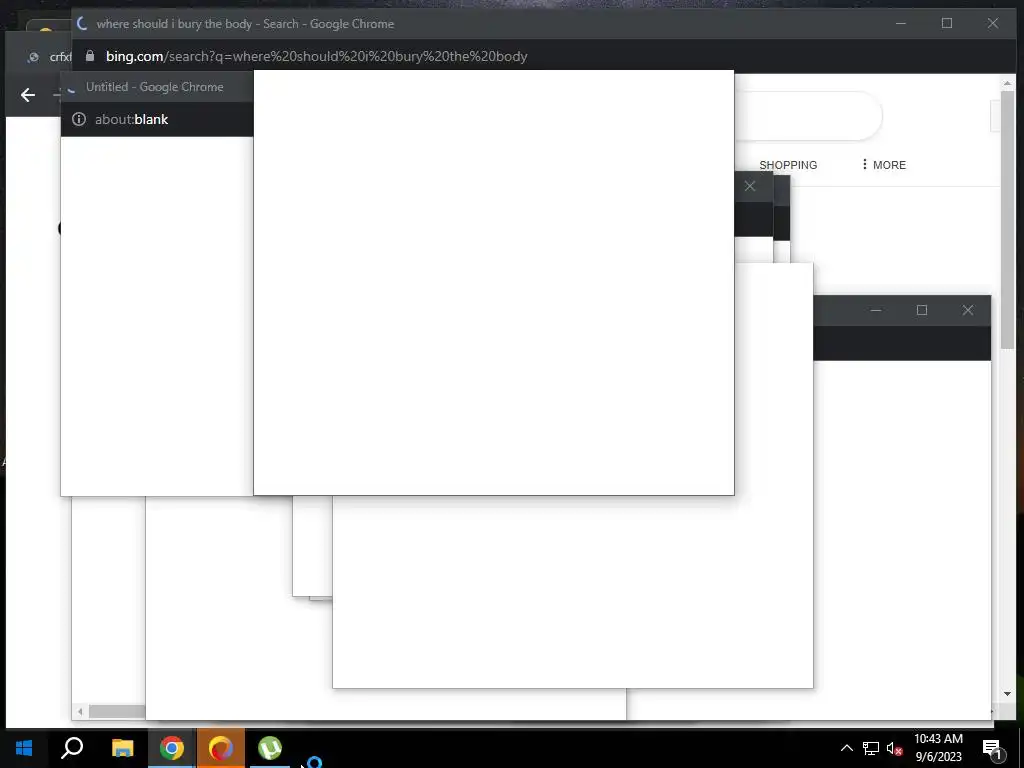Viewport: 1024px width, 768px height.
Task: Open the Windows Start menu
Action: click(x=24, y=748)
